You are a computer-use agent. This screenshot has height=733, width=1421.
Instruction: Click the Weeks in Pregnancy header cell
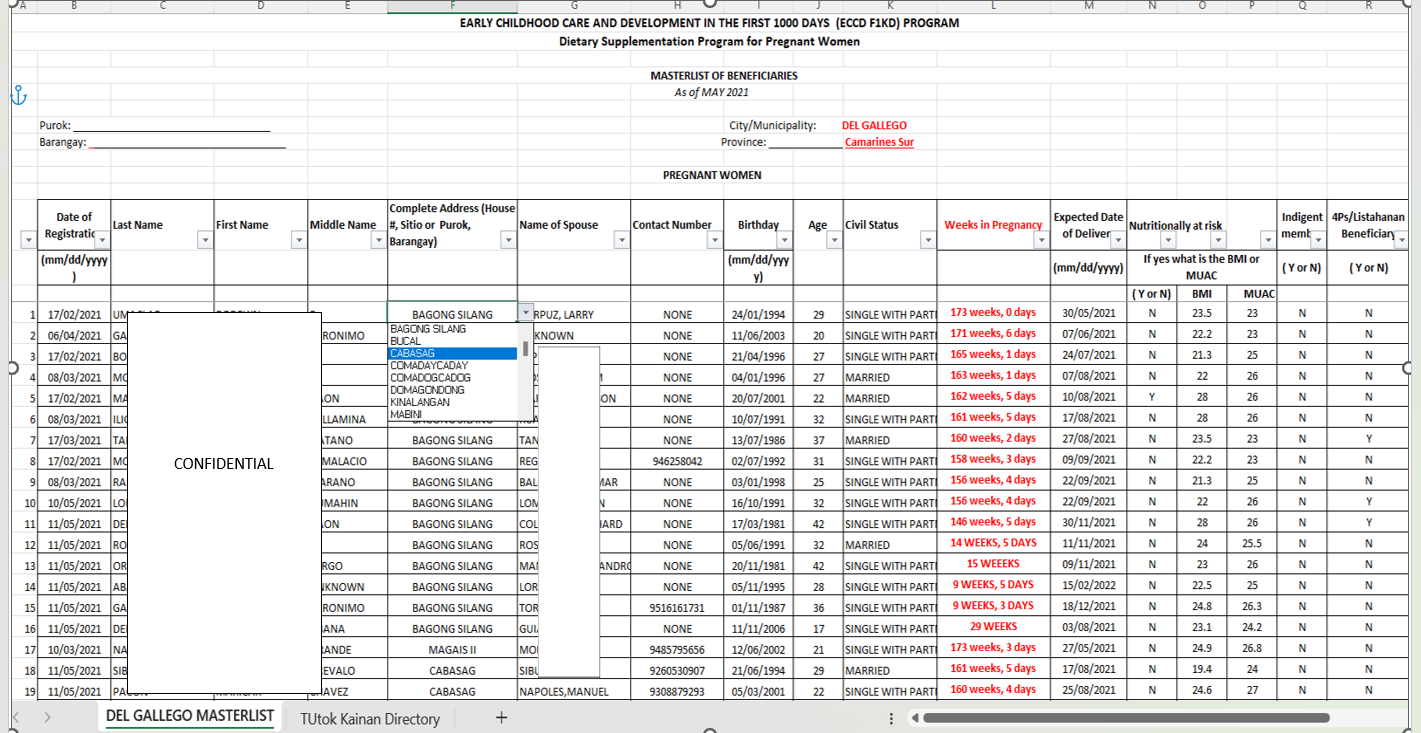[993, 225]
